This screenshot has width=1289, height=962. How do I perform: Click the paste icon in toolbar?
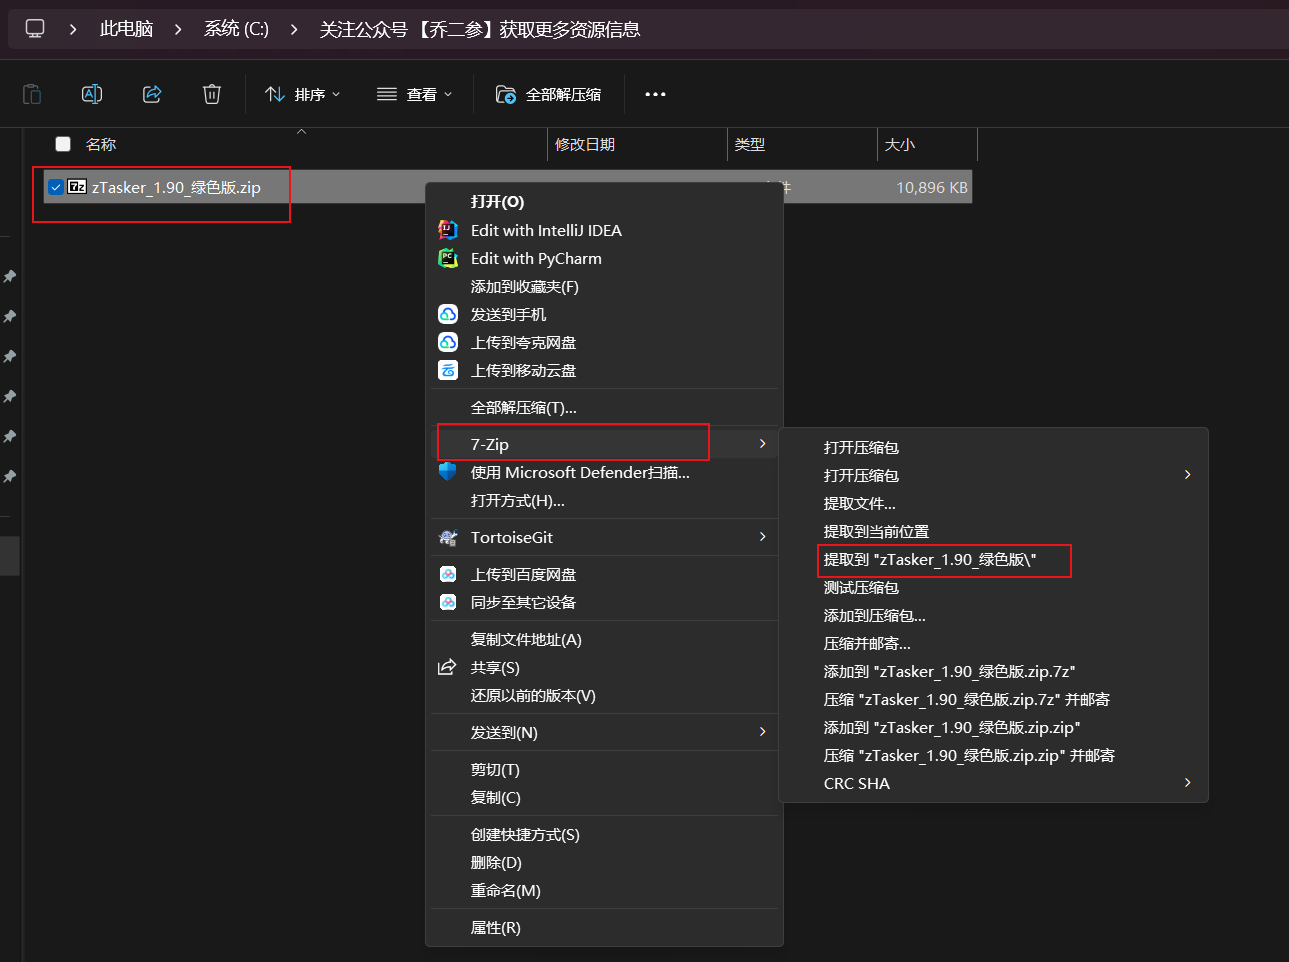(x=32, y=94)
